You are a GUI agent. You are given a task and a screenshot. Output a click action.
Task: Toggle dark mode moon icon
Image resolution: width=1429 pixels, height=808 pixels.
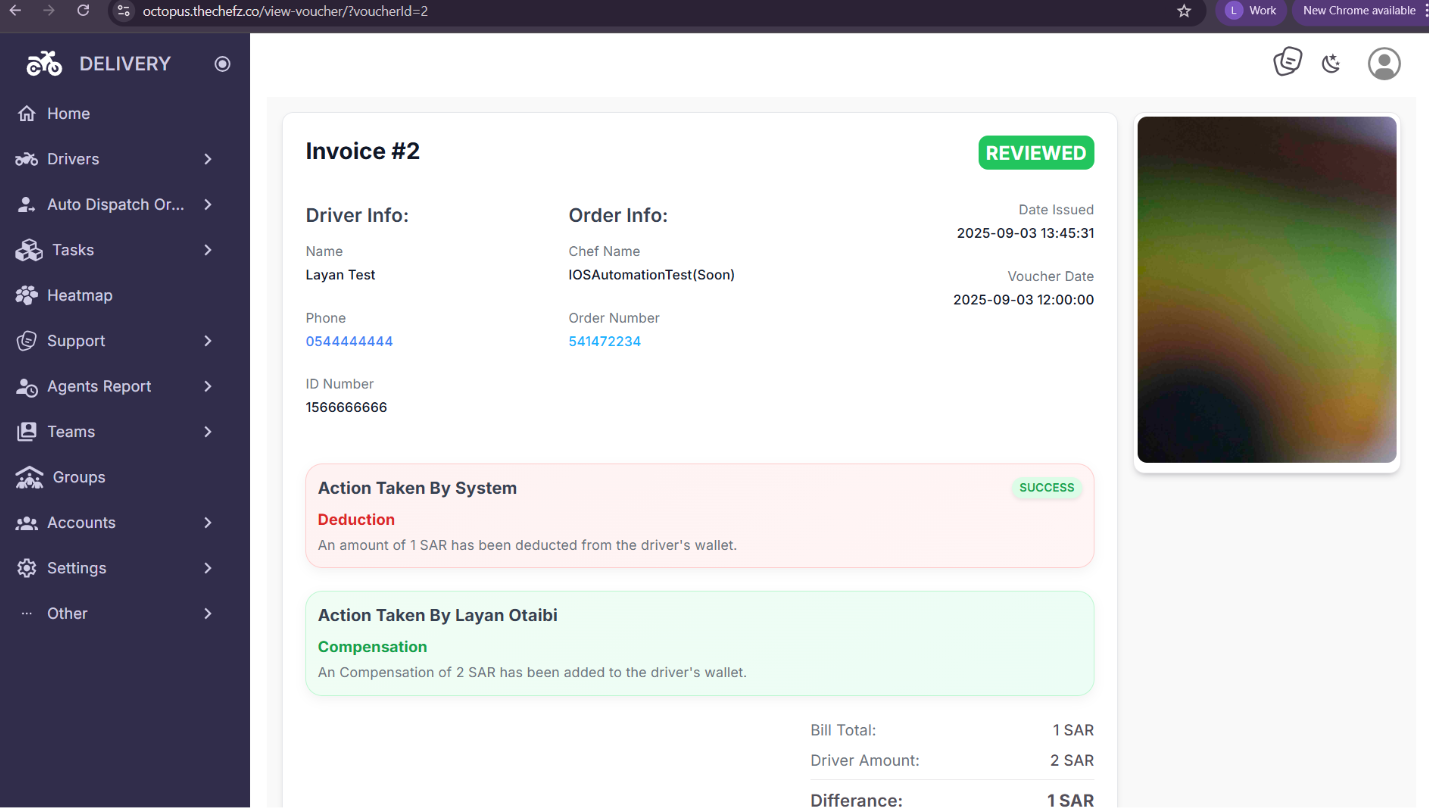pyautogui.click(x=1331, y=64)
